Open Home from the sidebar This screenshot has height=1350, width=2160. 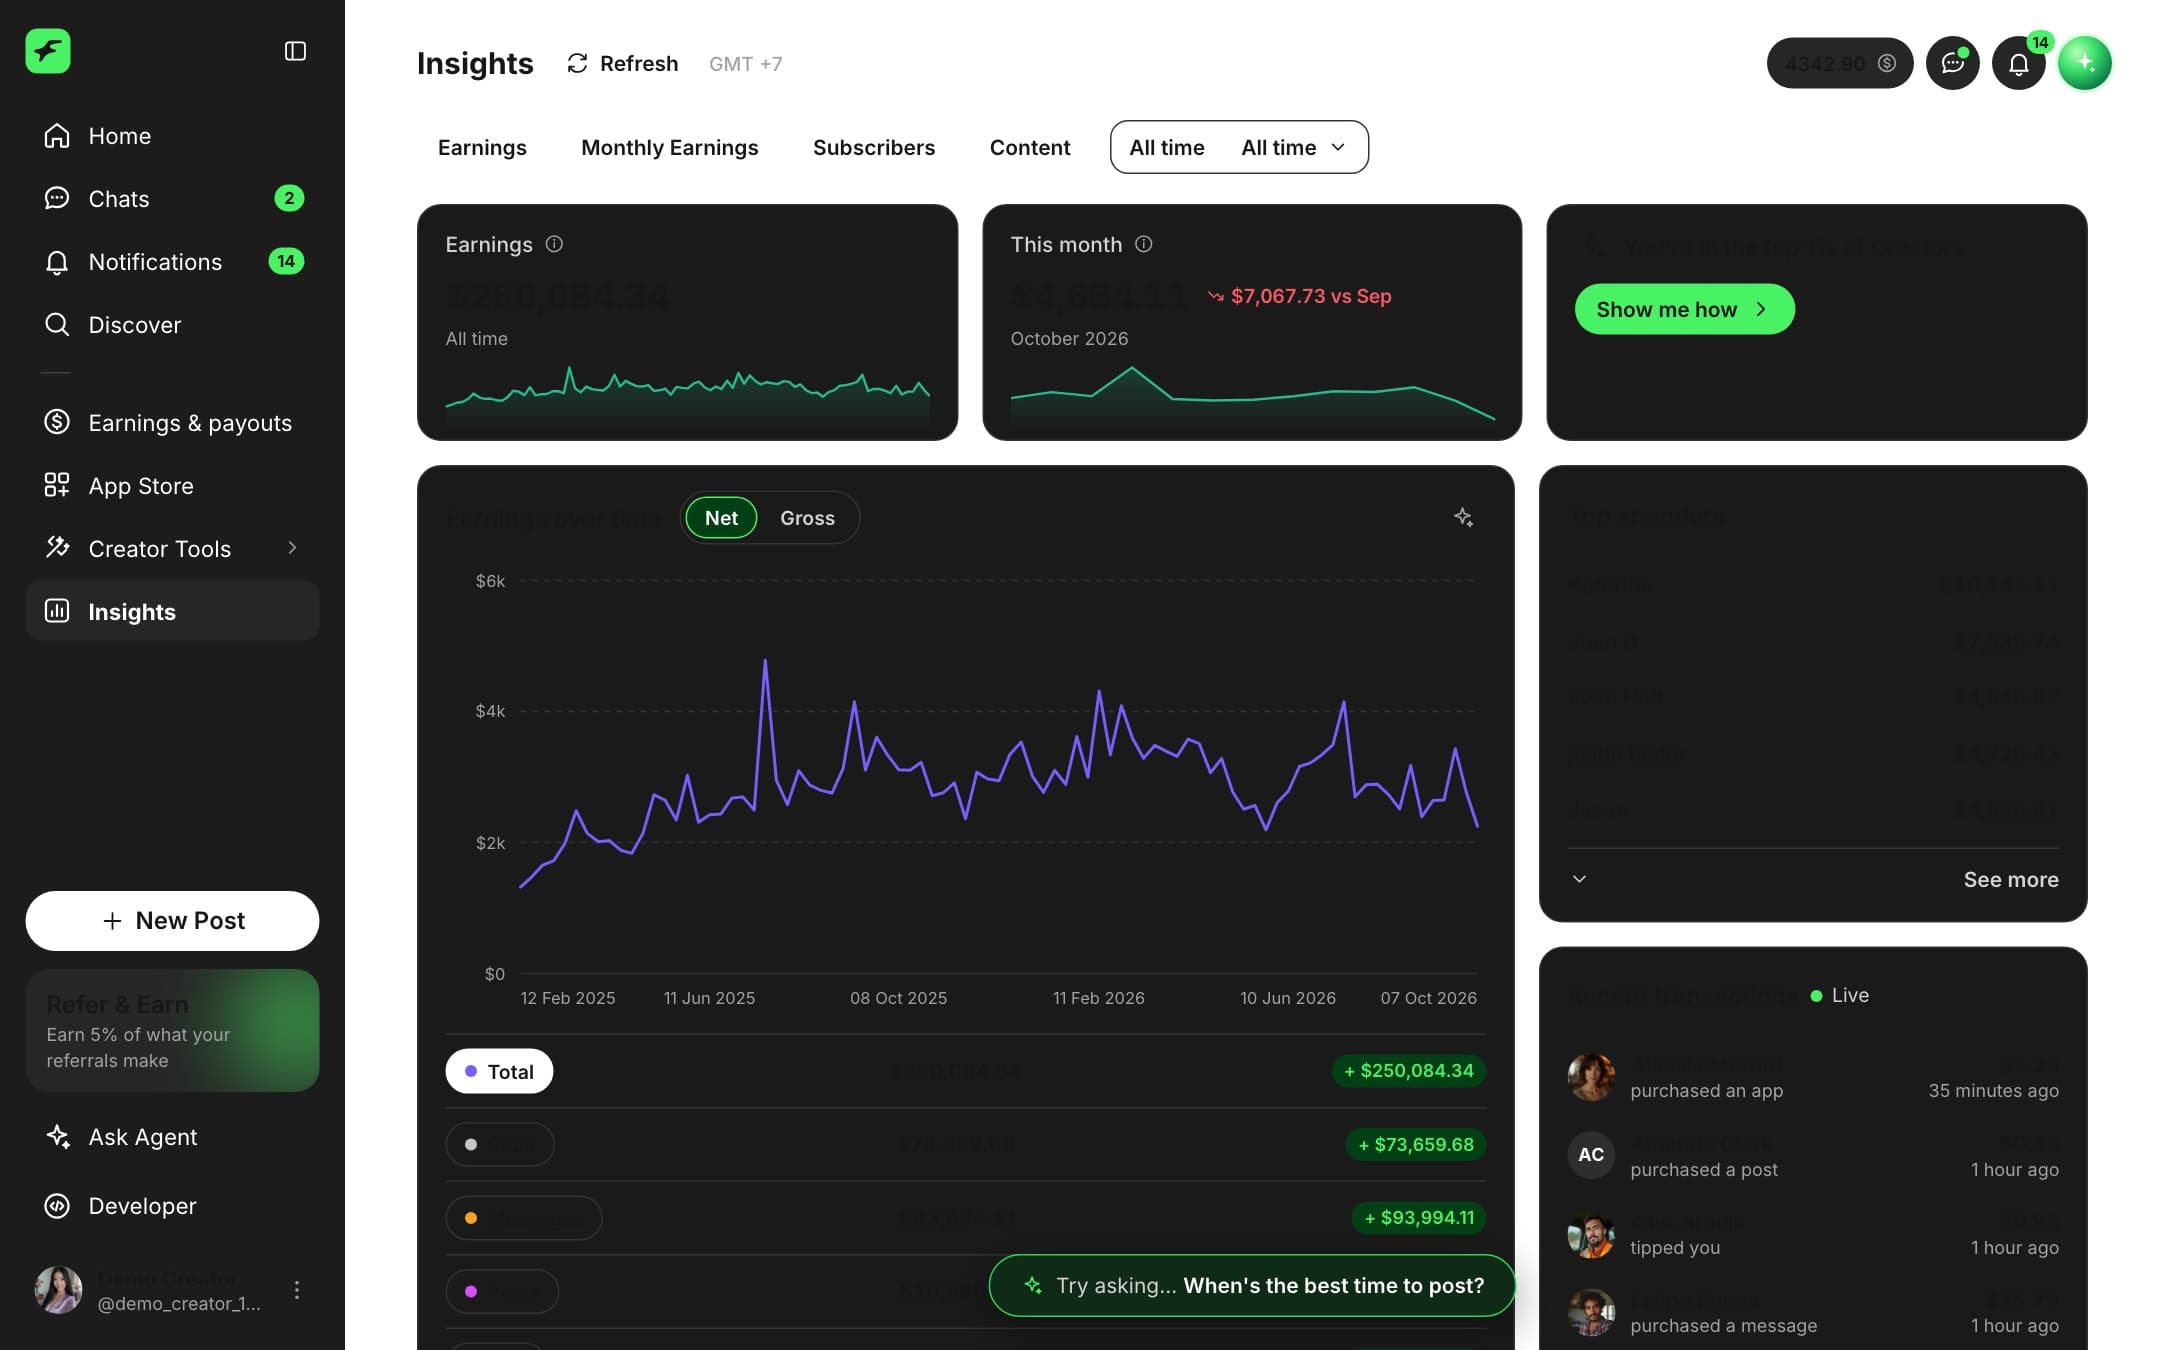[x=172, y=136]
